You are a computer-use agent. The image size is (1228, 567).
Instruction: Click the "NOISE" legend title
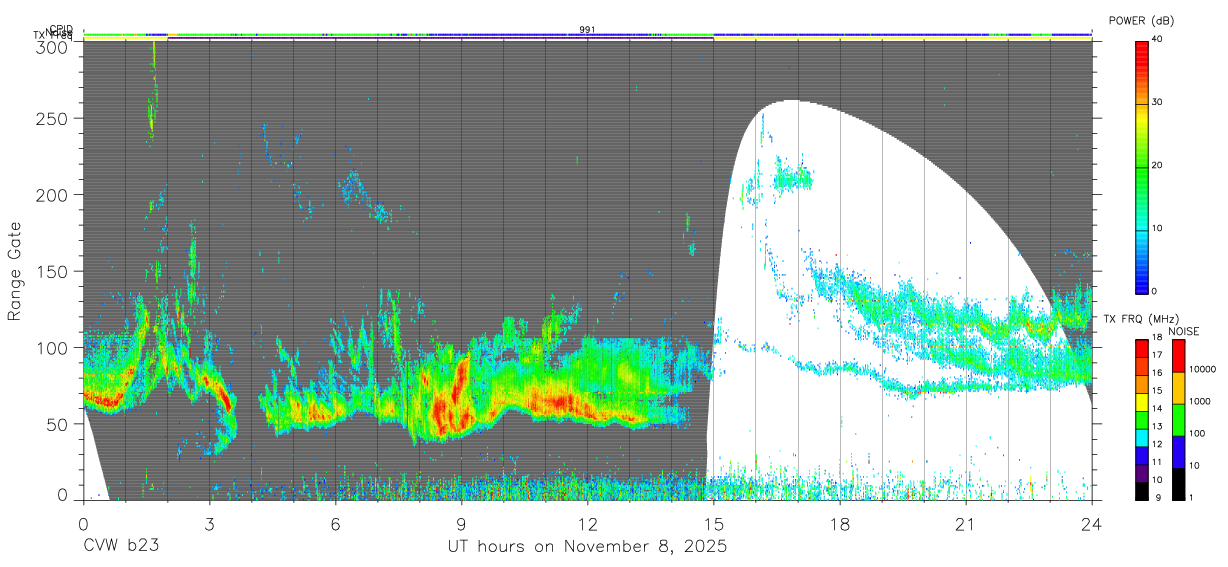tap(1184, 331)
